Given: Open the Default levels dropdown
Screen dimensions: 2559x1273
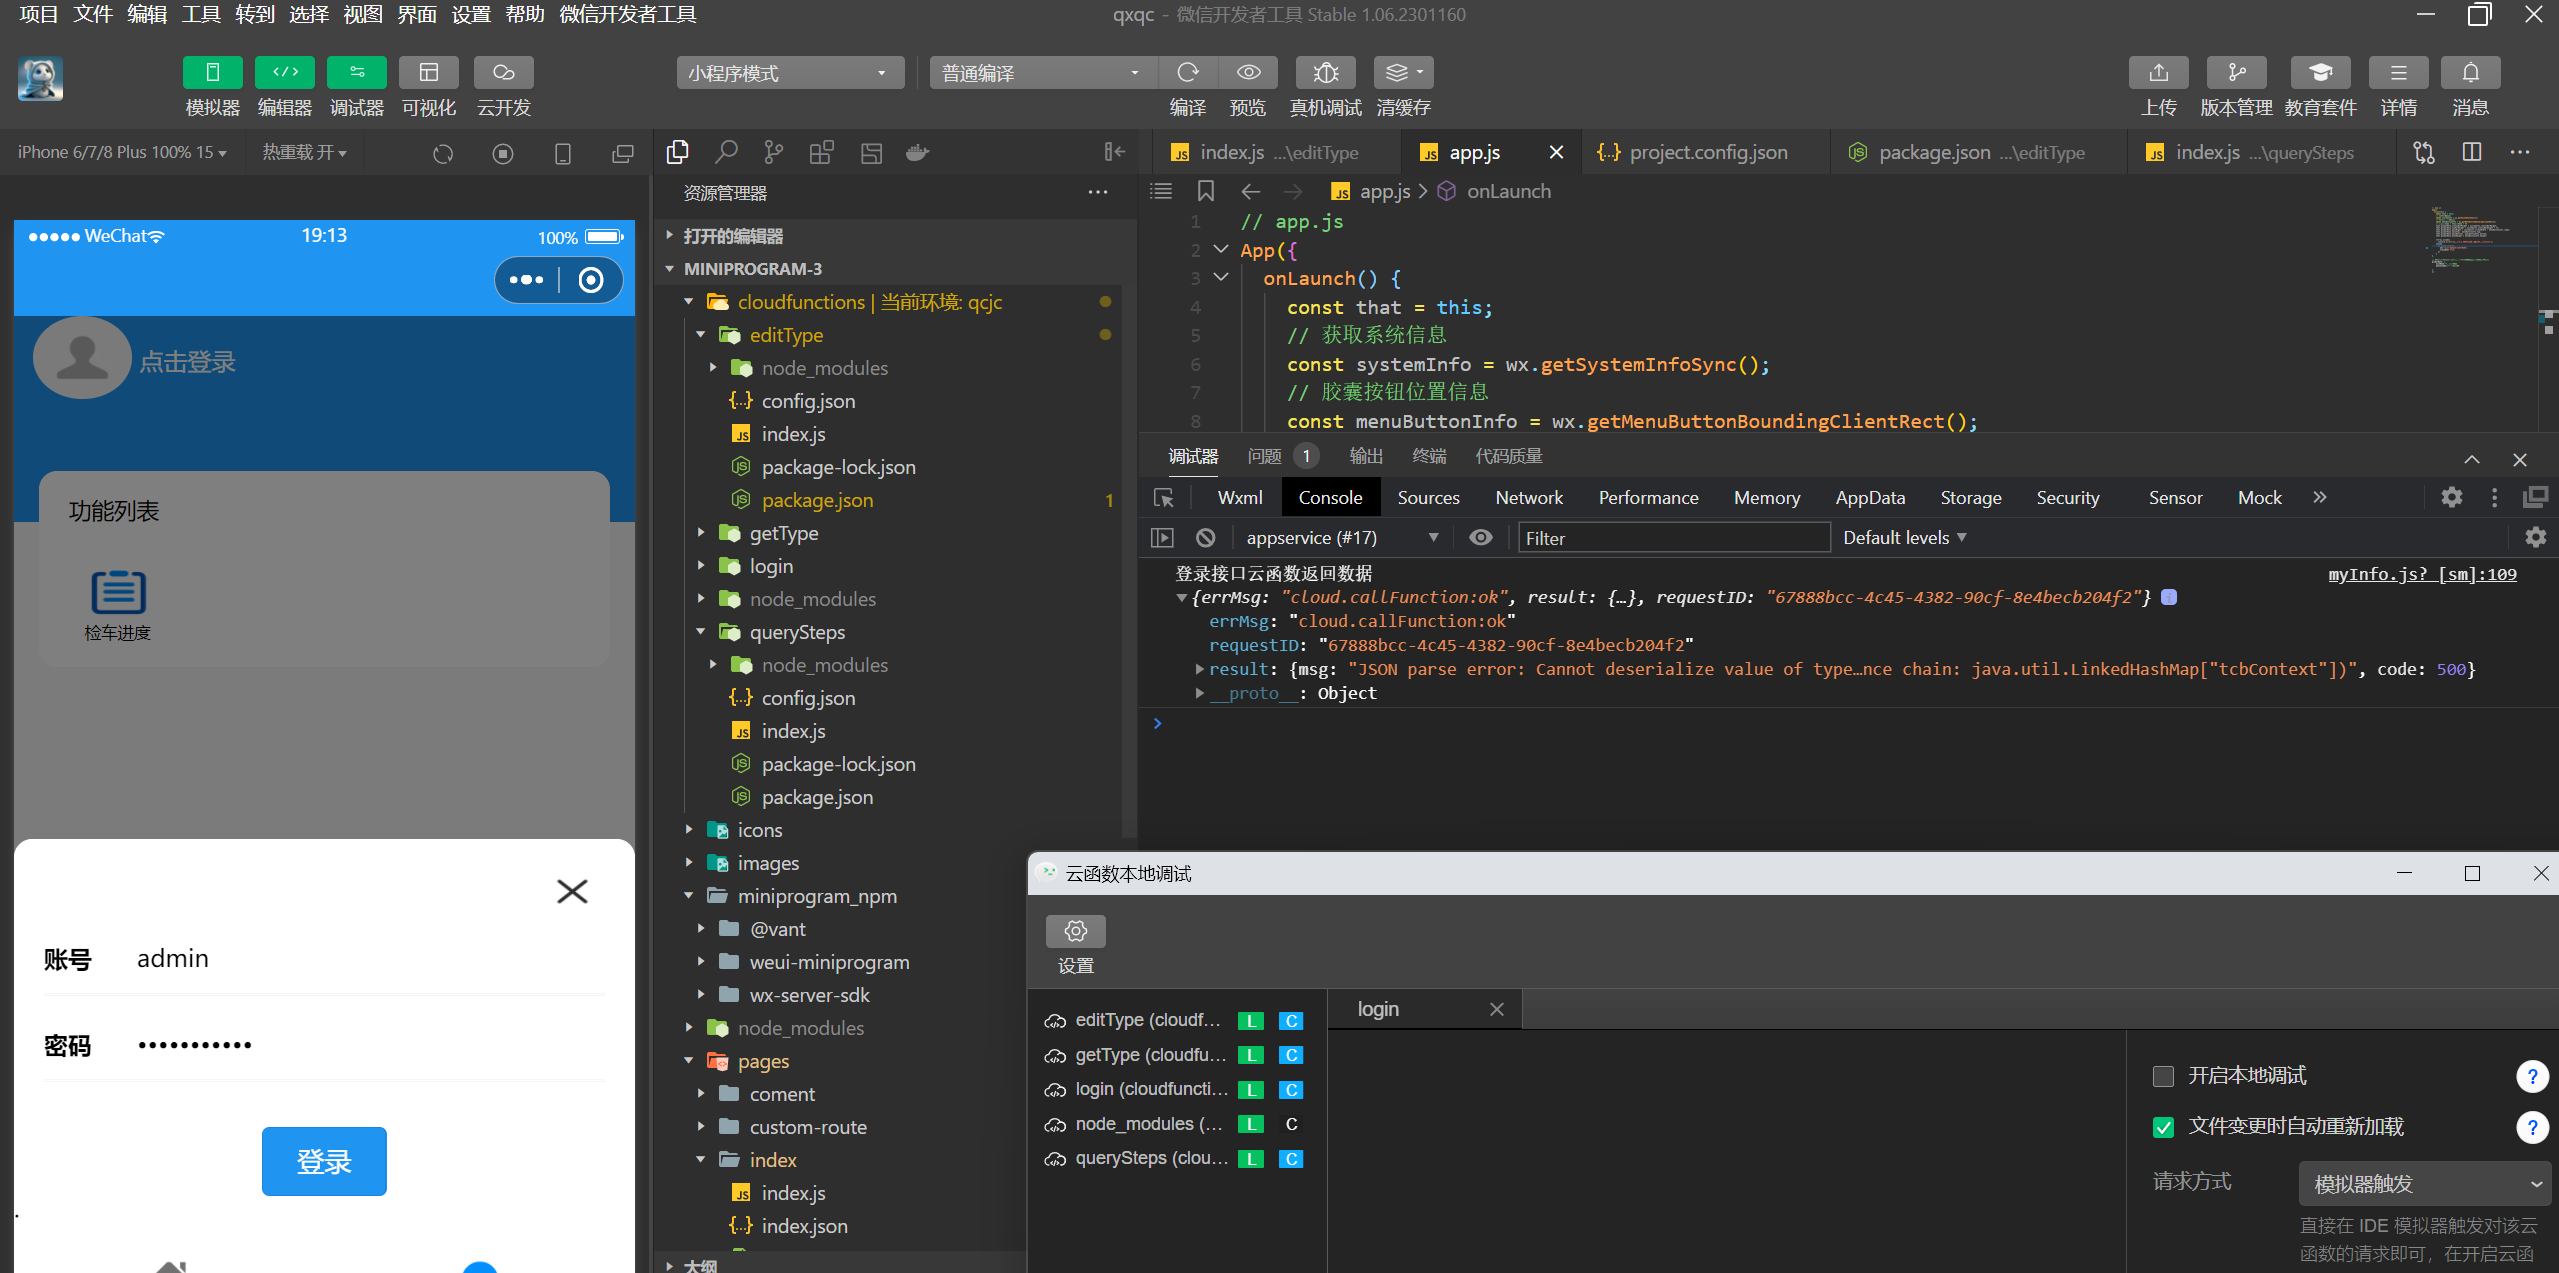Looking at the screenshot, I should pyautogui.click(x=1904, y=538).
